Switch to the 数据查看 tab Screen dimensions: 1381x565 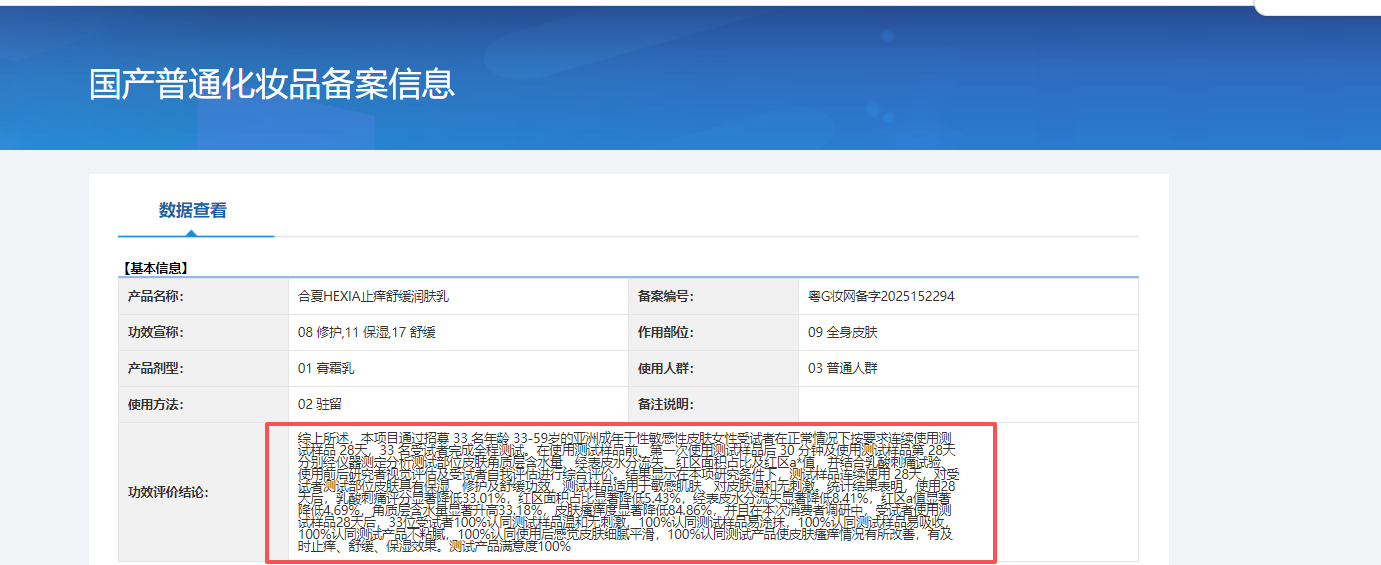pos(193,210)
